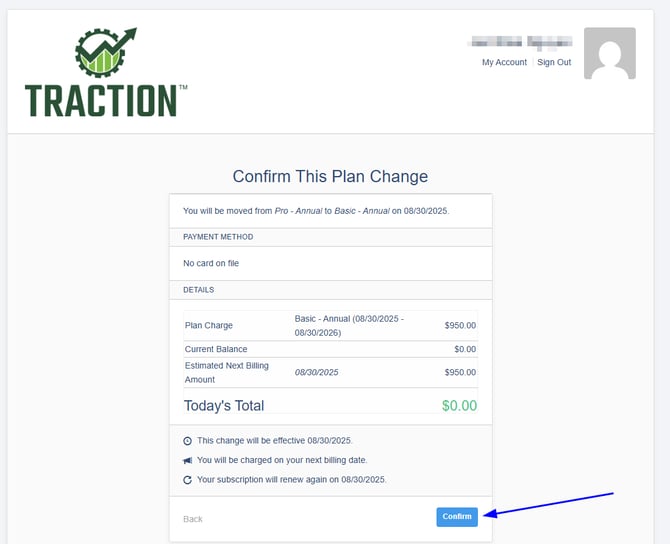The width and height of the screenshot is (670, 544).
Task: Open the My Account link
Action: 504,62
